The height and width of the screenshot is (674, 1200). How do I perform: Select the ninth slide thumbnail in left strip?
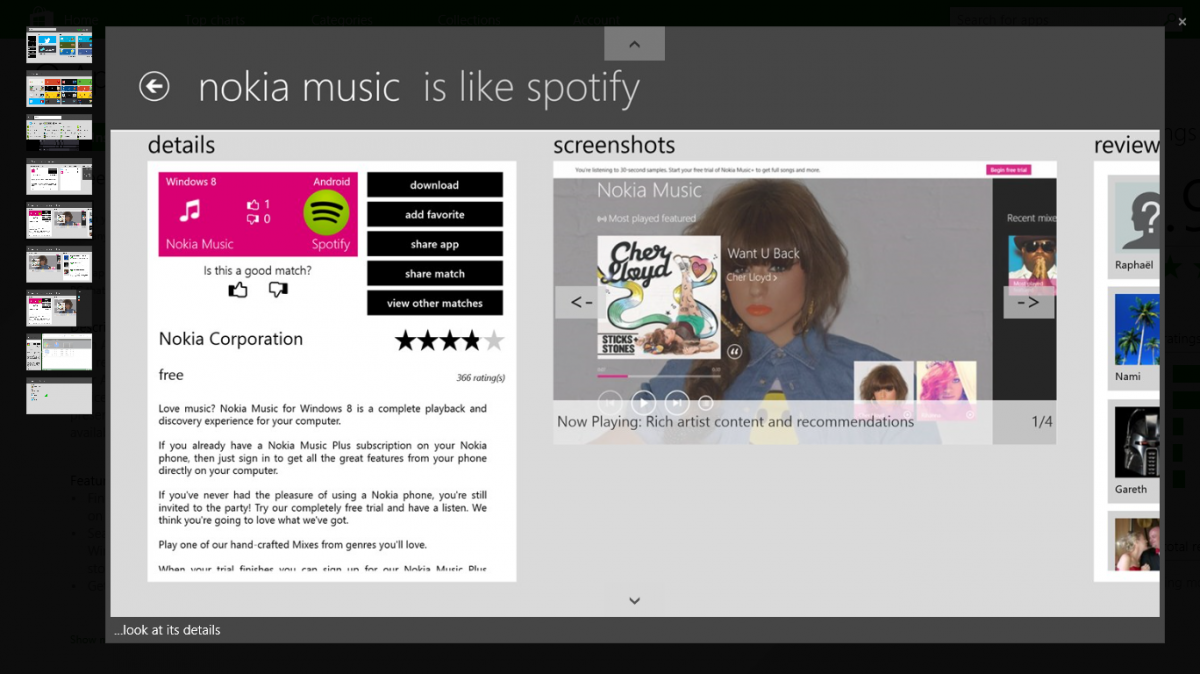(x=59, y=396)
